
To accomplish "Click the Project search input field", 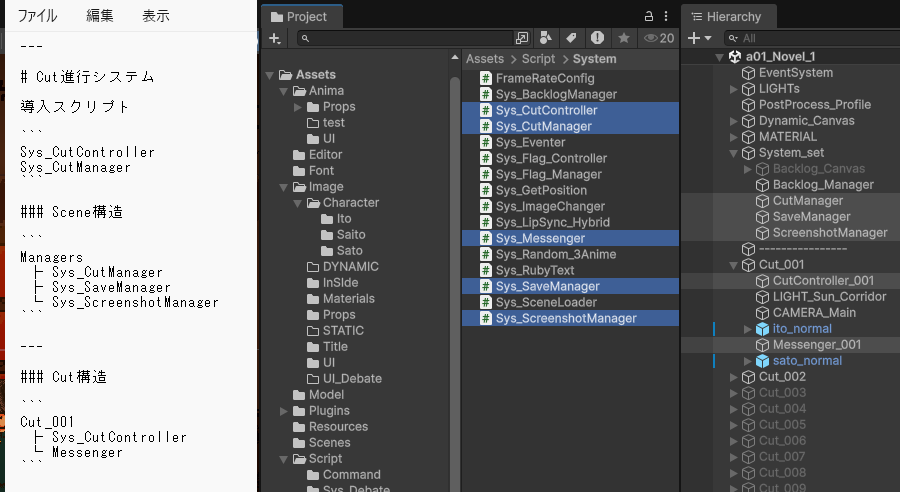I will click(x=410, y=38).
